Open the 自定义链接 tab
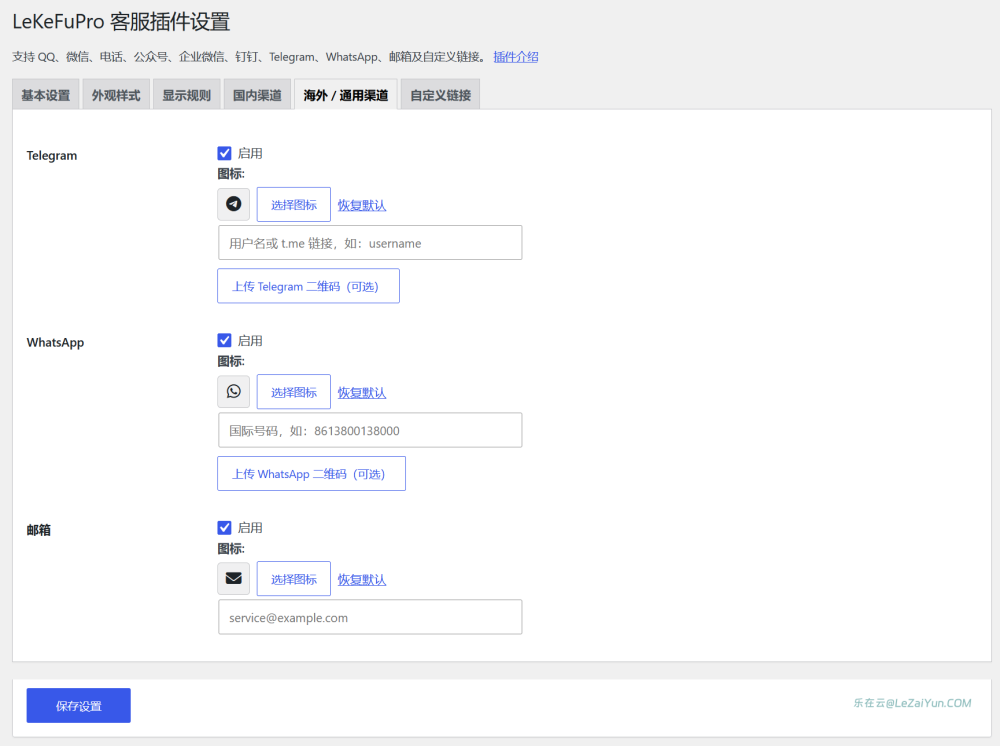The image size is (1000, 746). coord(440,95)
